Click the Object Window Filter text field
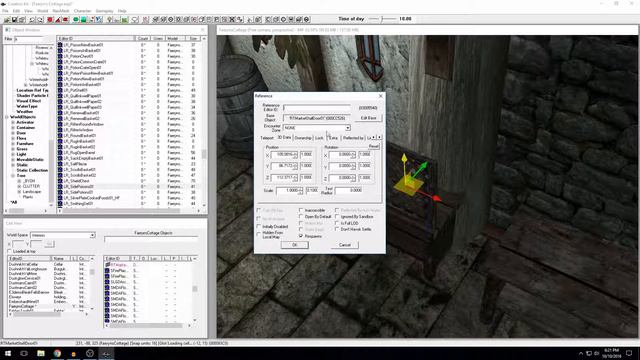 (29, 39)
